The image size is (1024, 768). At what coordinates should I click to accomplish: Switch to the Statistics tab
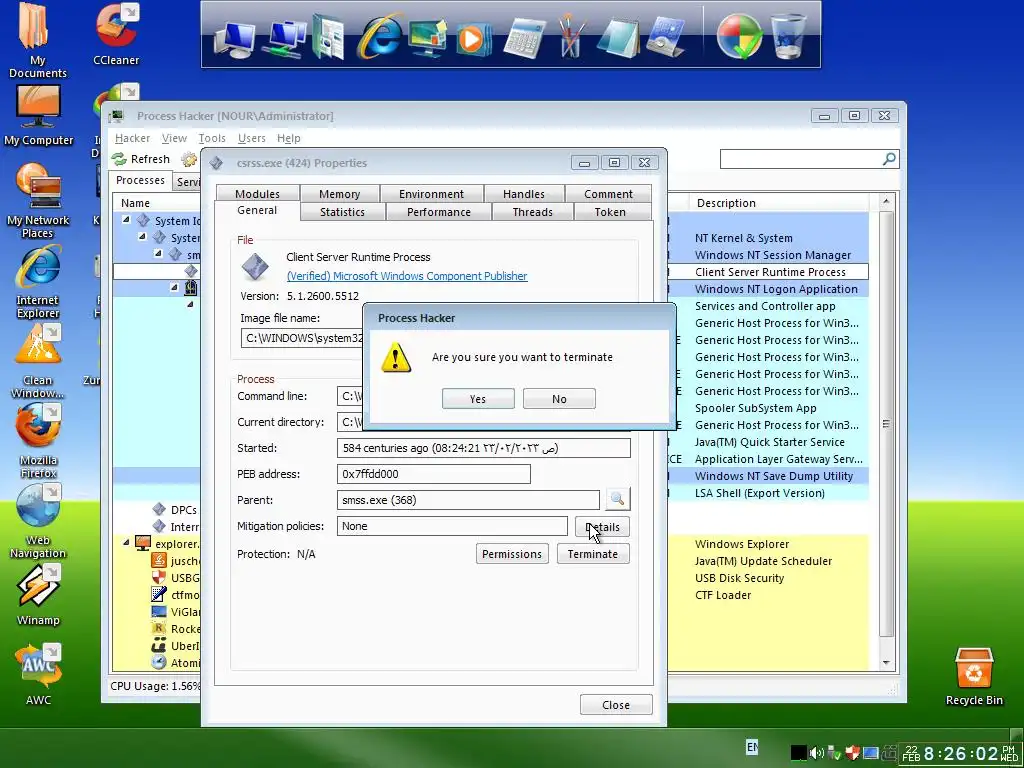click(342, 212)
